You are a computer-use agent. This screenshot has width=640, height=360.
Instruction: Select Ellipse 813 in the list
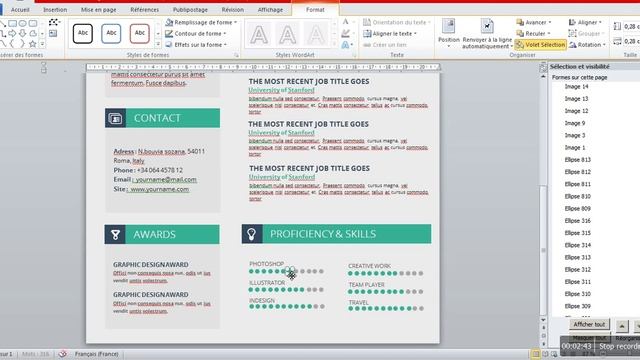(578, 160)
